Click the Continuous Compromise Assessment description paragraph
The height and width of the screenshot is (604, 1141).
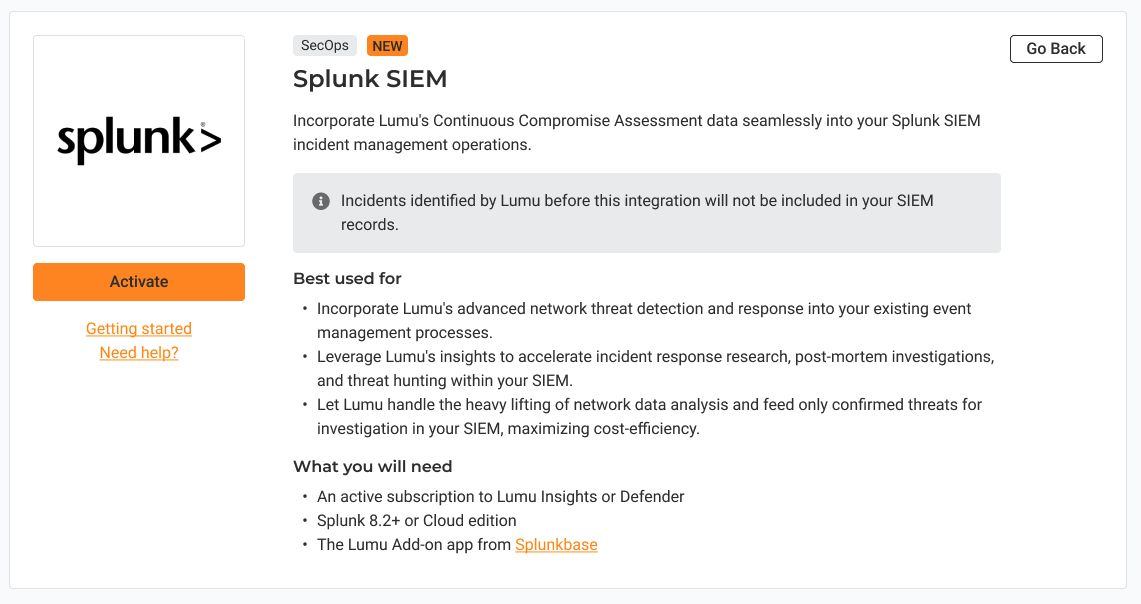tap(636, 133)
